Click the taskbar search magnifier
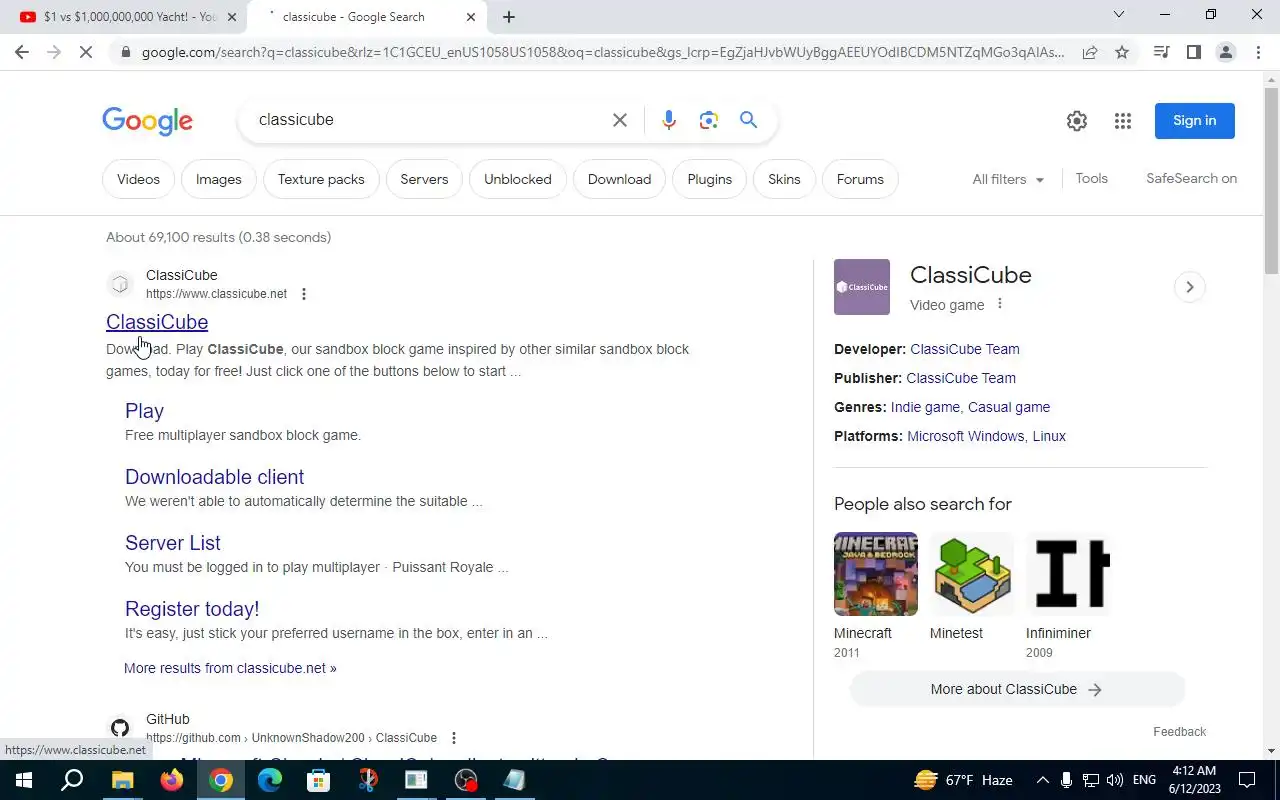The height and width of the screenshot is (800, 1280). coord(73,780)
